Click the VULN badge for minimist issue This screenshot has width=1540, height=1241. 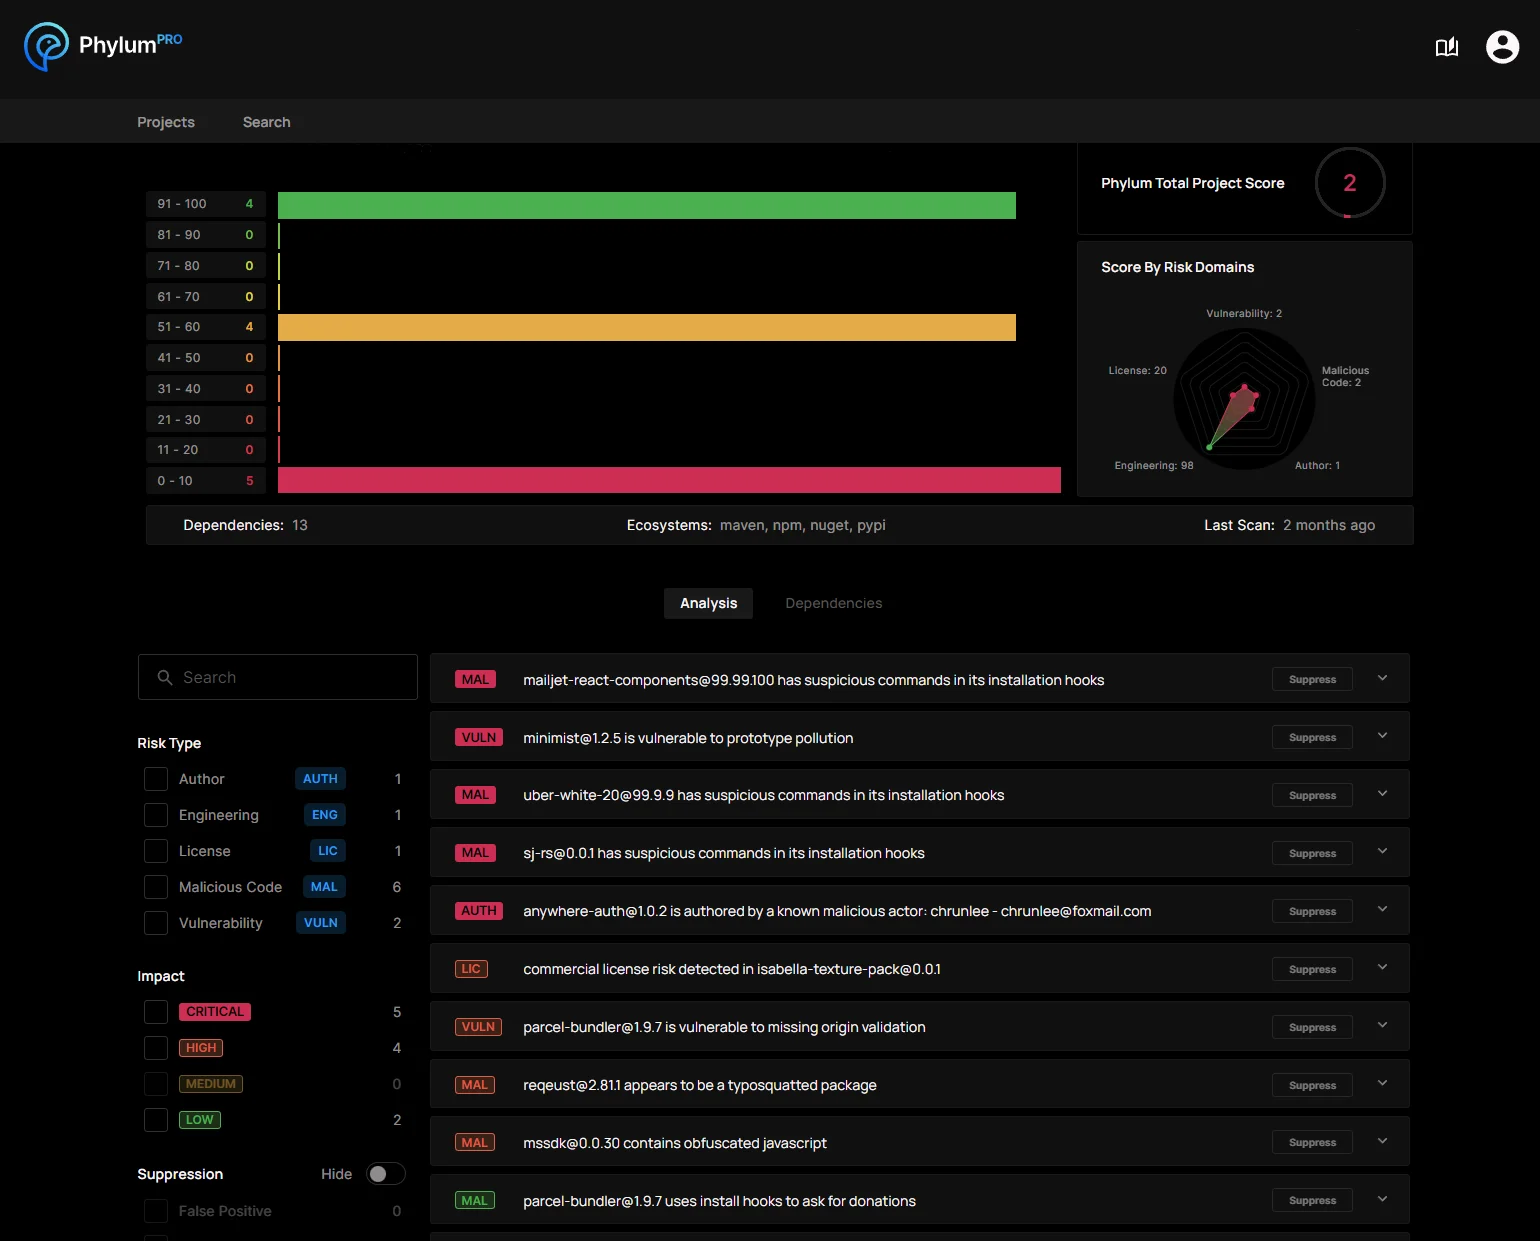point(479,738)
